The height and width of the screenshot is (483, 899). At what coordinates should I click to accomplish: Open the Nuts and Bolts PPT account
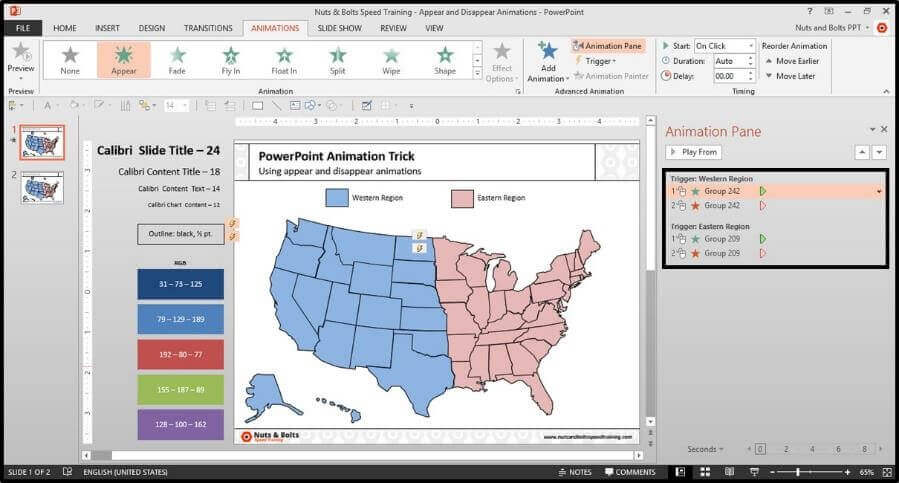click(x=832, y=28)
